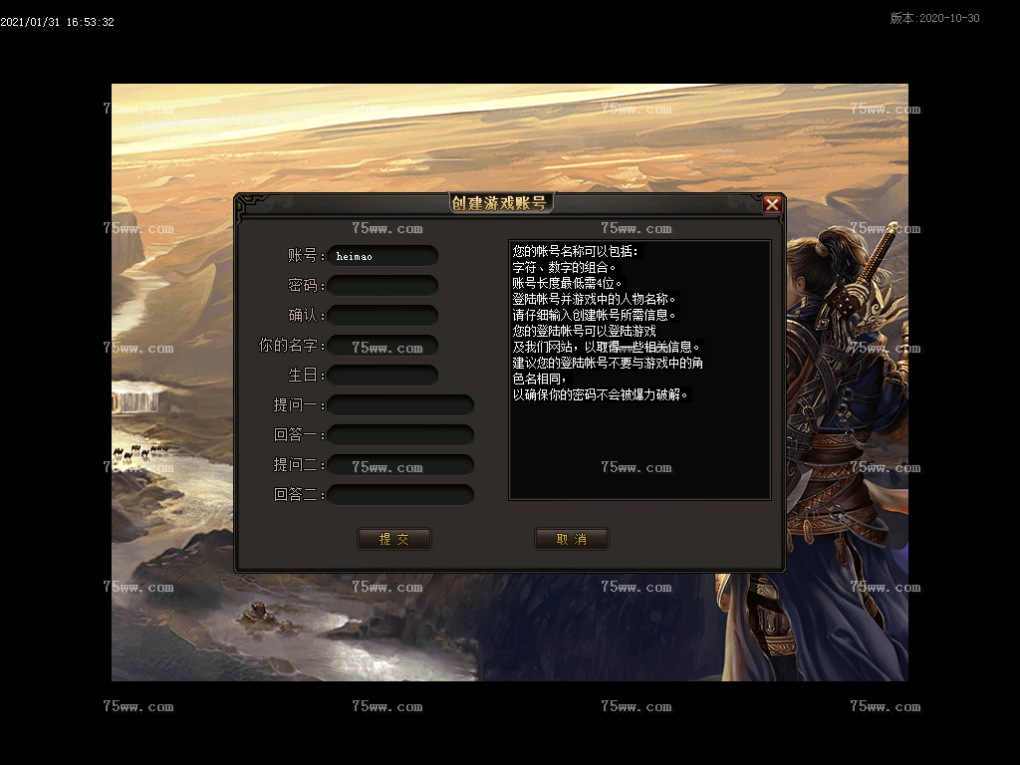Click into the 生日 birthday field

[383, 376]
